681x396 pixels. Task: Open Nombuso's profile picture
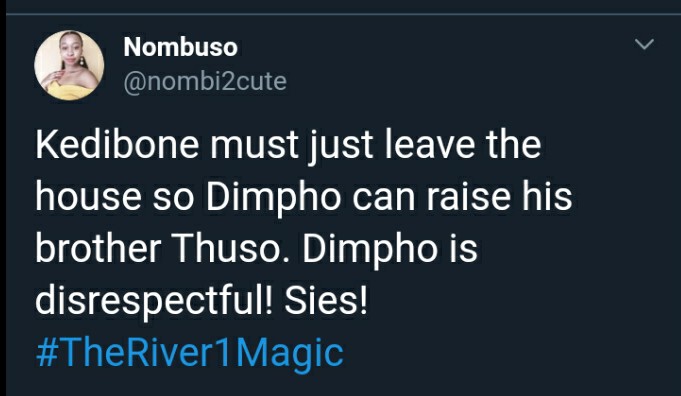click(69, 65)
